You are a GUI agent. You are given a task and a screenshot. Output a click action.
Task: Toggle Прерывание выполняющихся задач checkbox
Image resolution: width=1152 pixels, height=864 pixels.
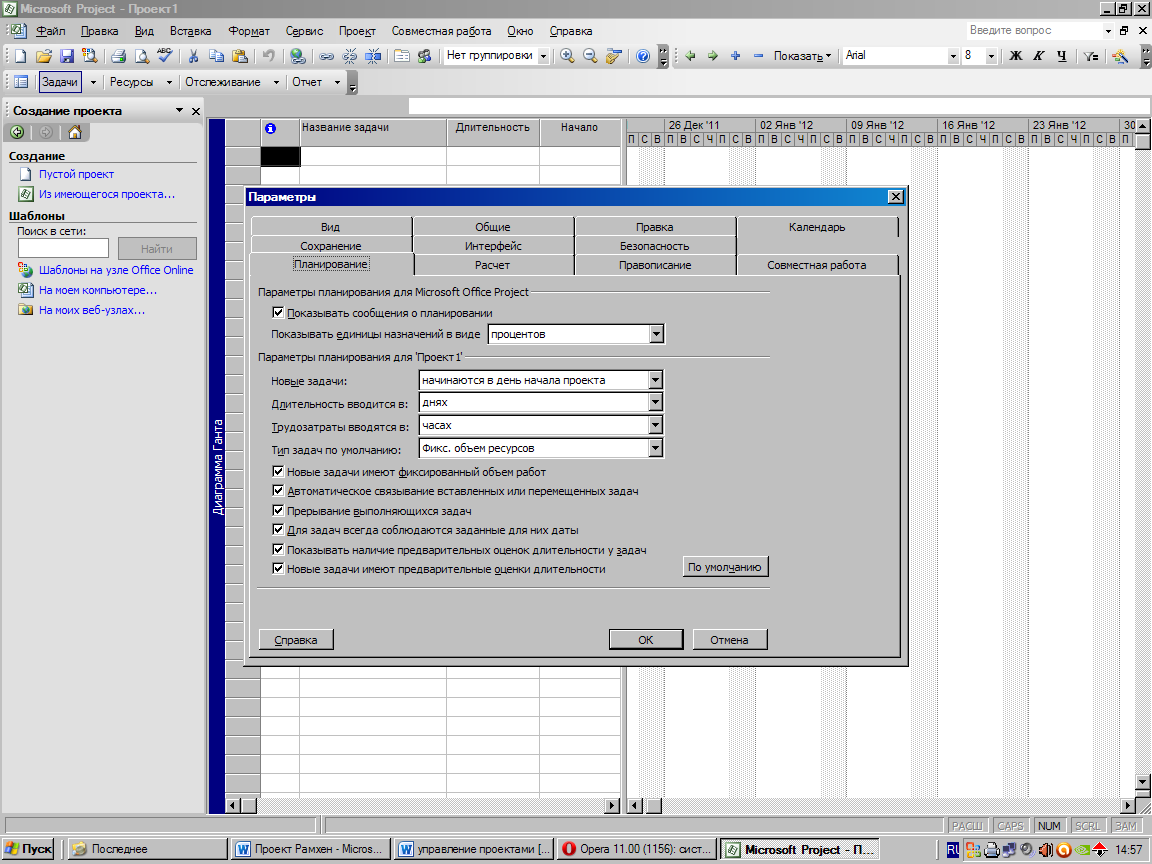pyautogui.click(x=278, y=511)
